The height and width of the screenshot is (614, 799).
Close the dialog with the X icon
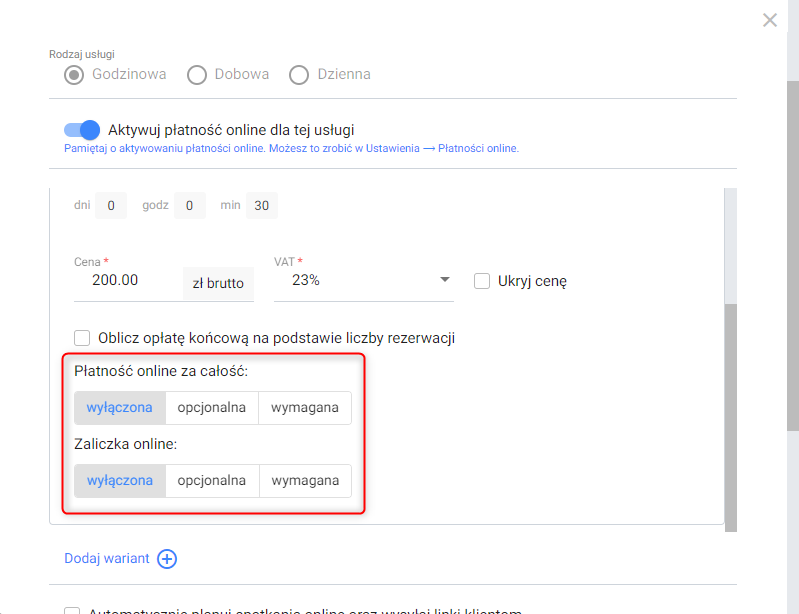[x=769, y=20]
